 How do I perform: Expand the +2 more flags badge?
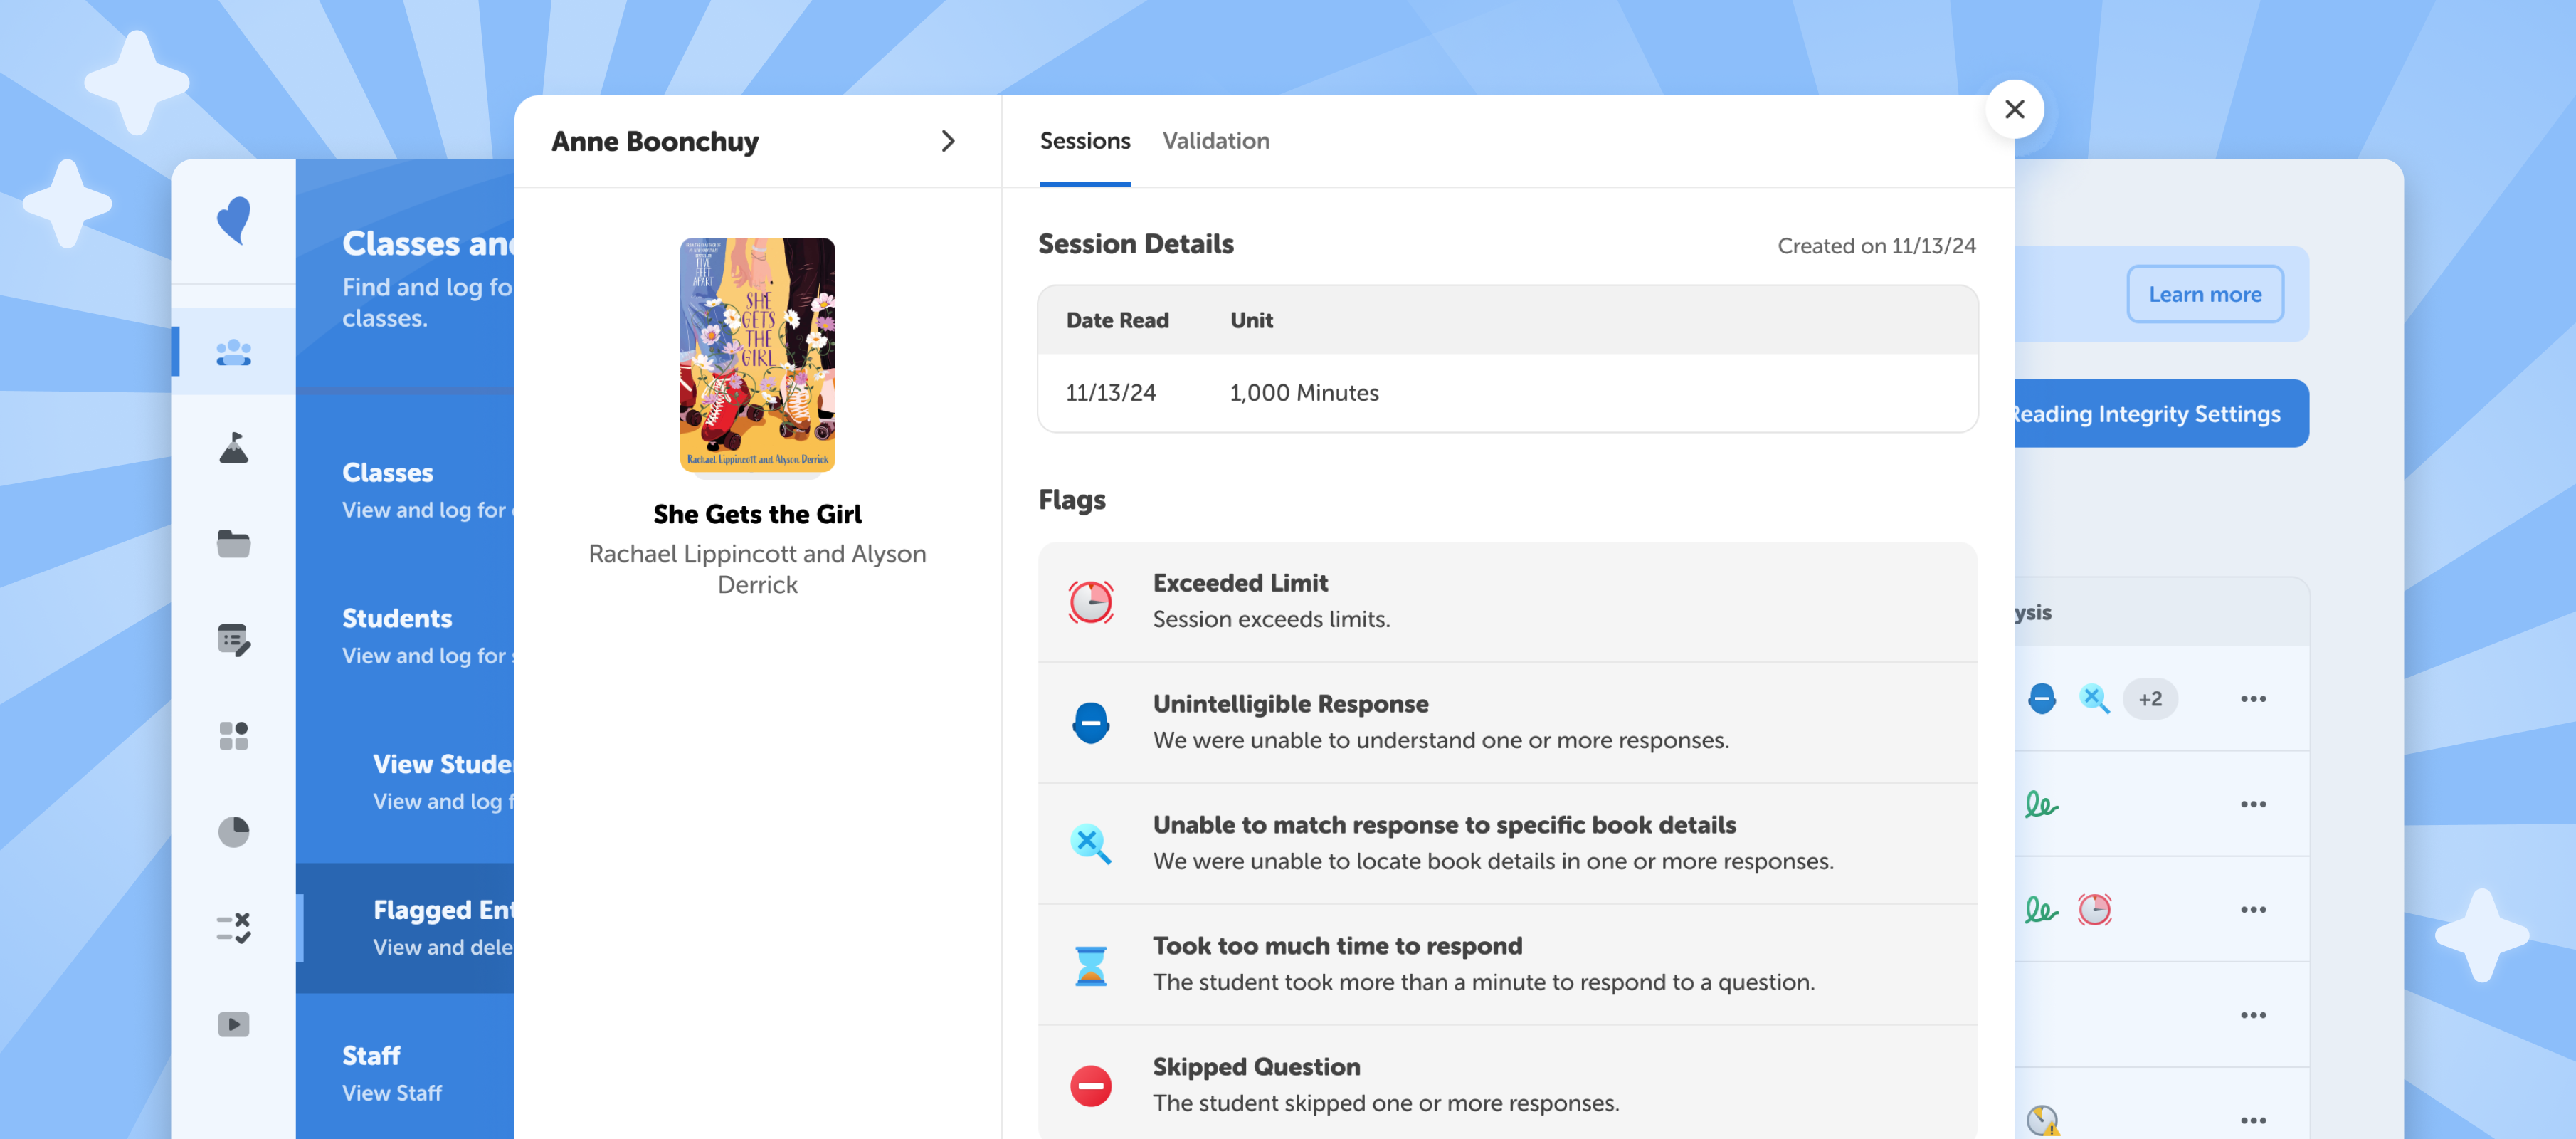pyautogui.click(x=2149, y=699)
